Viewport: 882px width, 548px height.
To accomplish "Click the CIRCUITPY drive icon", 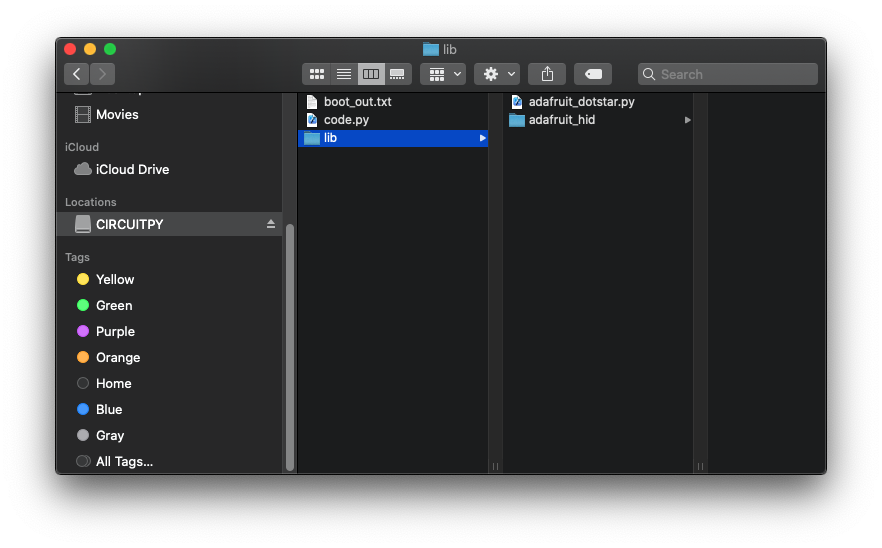I will 83,224.
